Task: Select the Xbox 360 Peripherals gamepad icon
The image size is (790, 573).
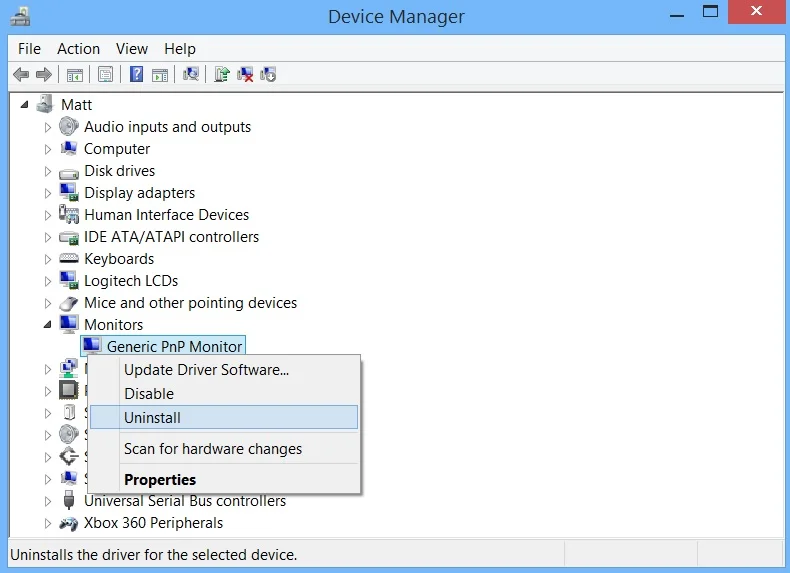Action: pyautogui.click(x=69, y=524)
